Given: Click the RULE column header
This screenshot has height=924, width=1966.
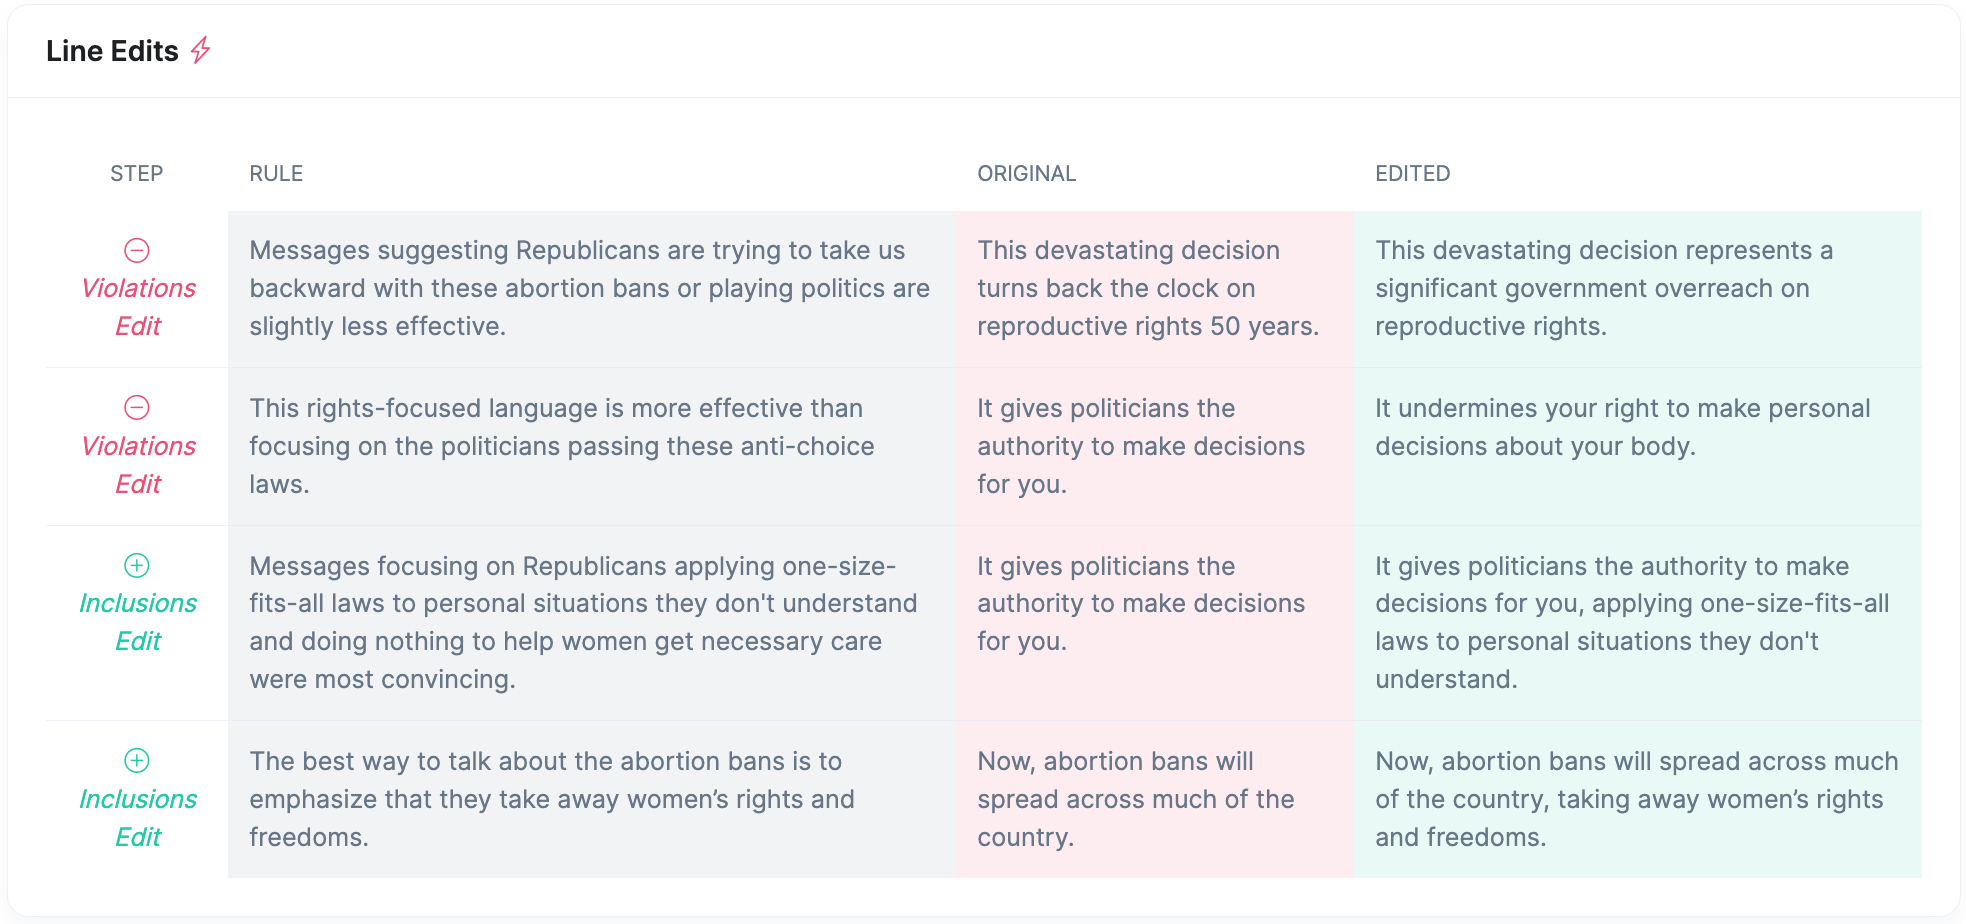Looking at the screenshot, I should tap(276, 173).
